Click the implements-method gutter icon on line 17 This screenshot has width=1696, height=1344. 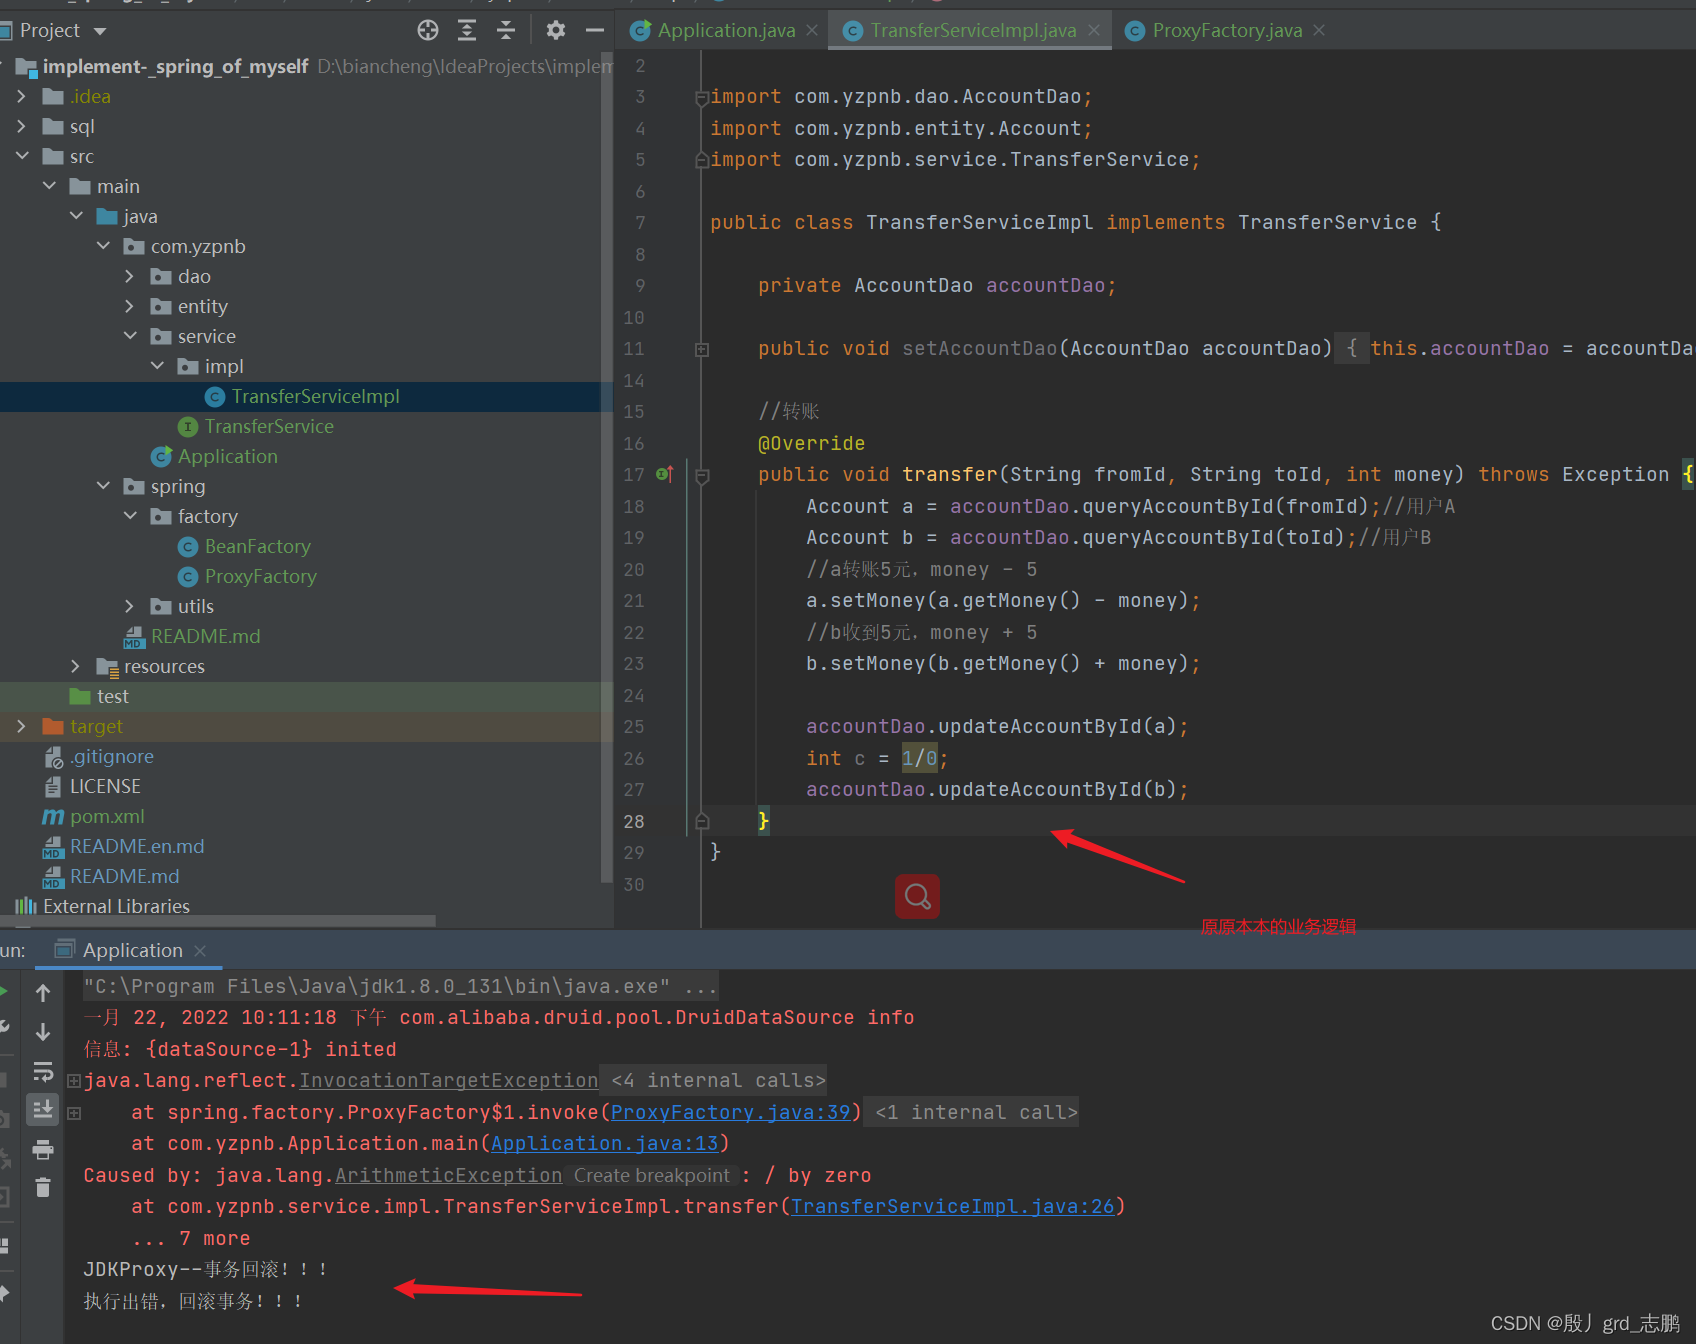point(665,474)
